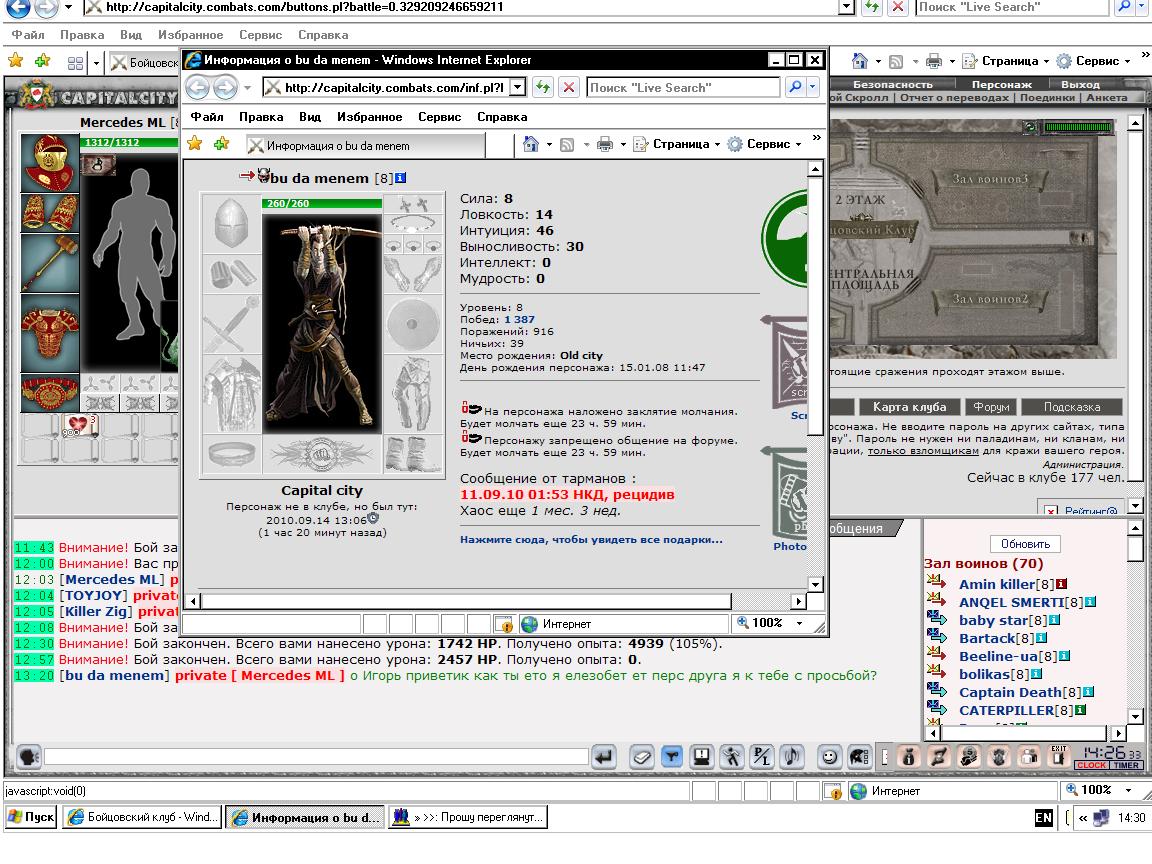Click popup window's print icon

click(x=605, y=144)
